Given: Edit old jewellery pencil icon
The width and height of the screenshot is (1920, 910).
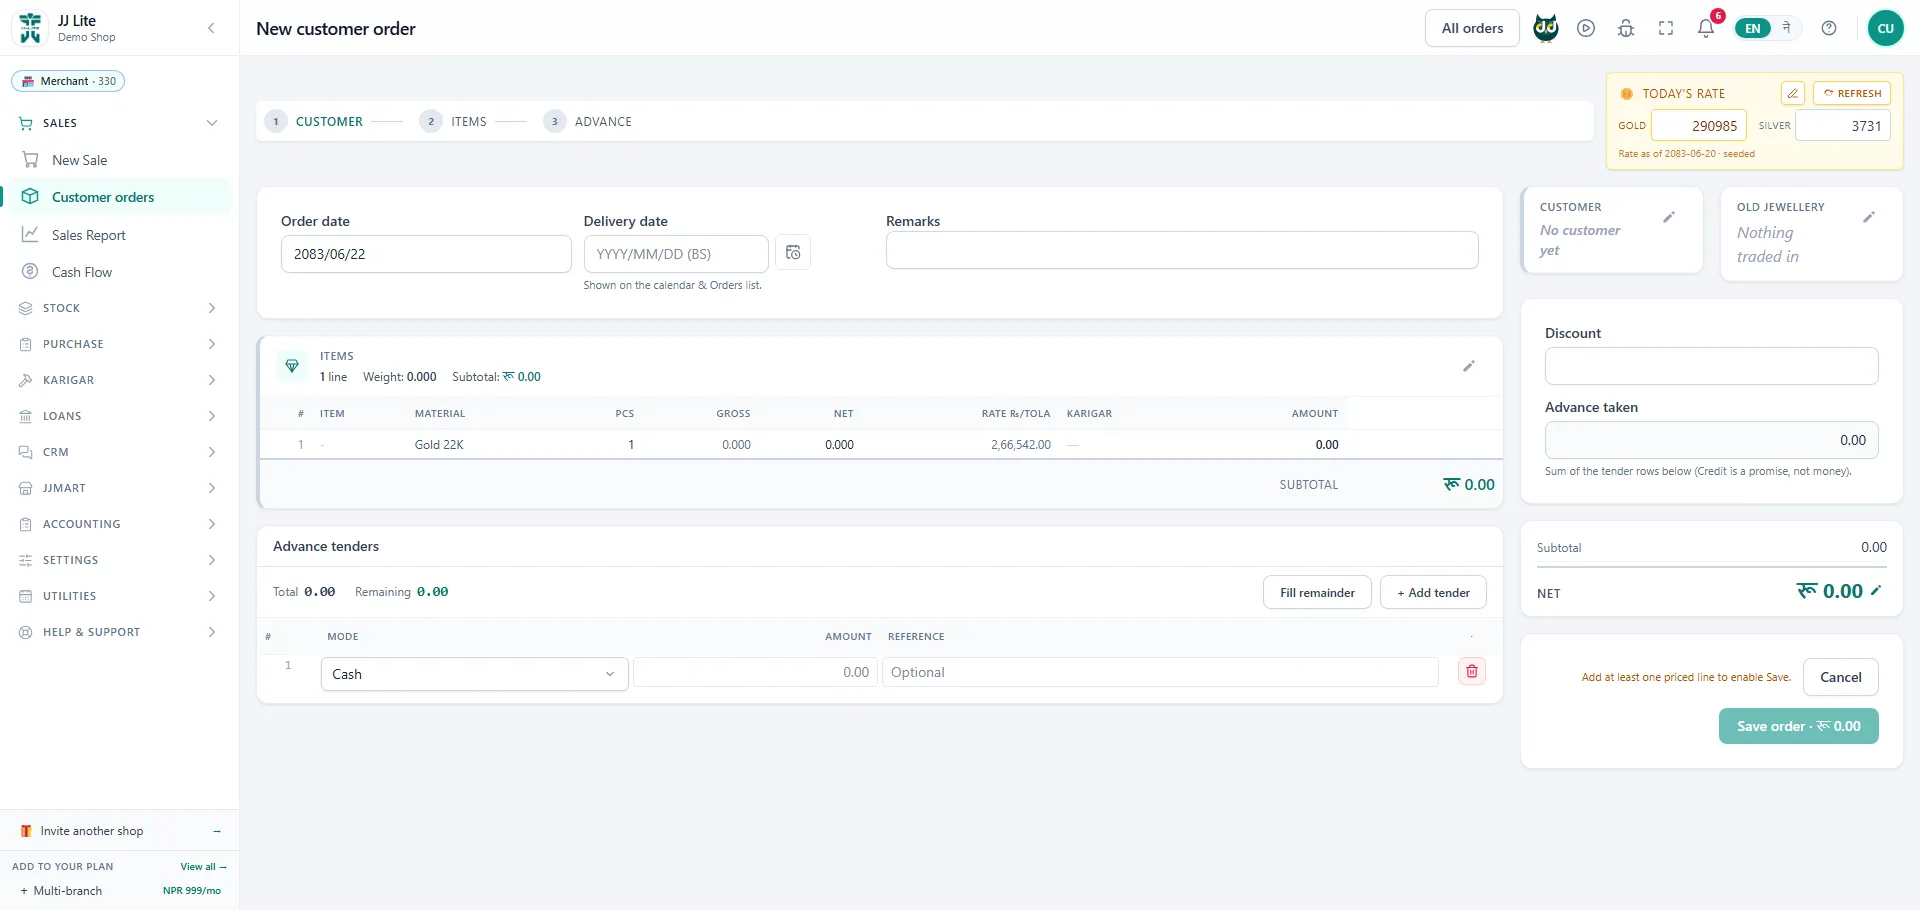Looking at the screenshot, I should point(1869,217).
